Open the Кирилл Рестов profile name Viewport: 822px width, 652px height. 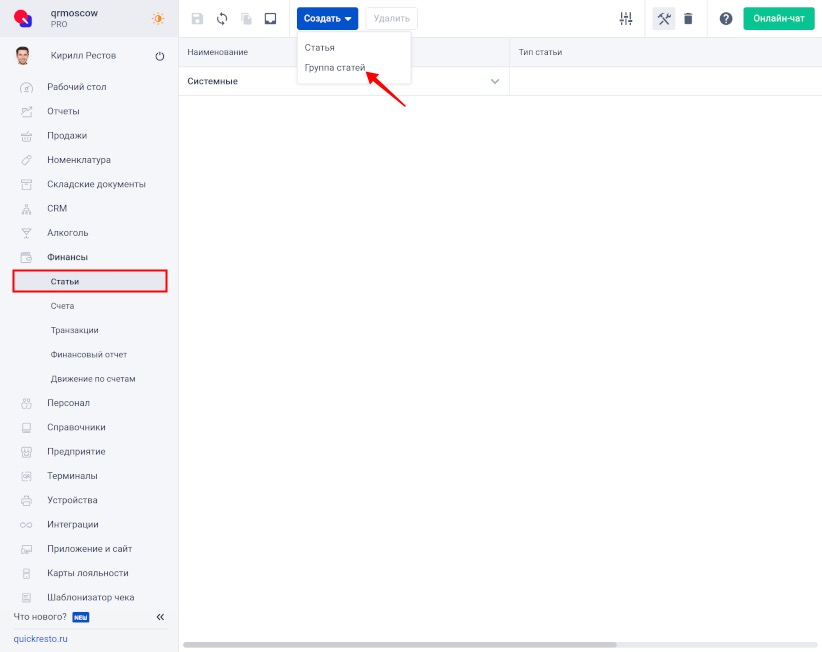point(83,56)
